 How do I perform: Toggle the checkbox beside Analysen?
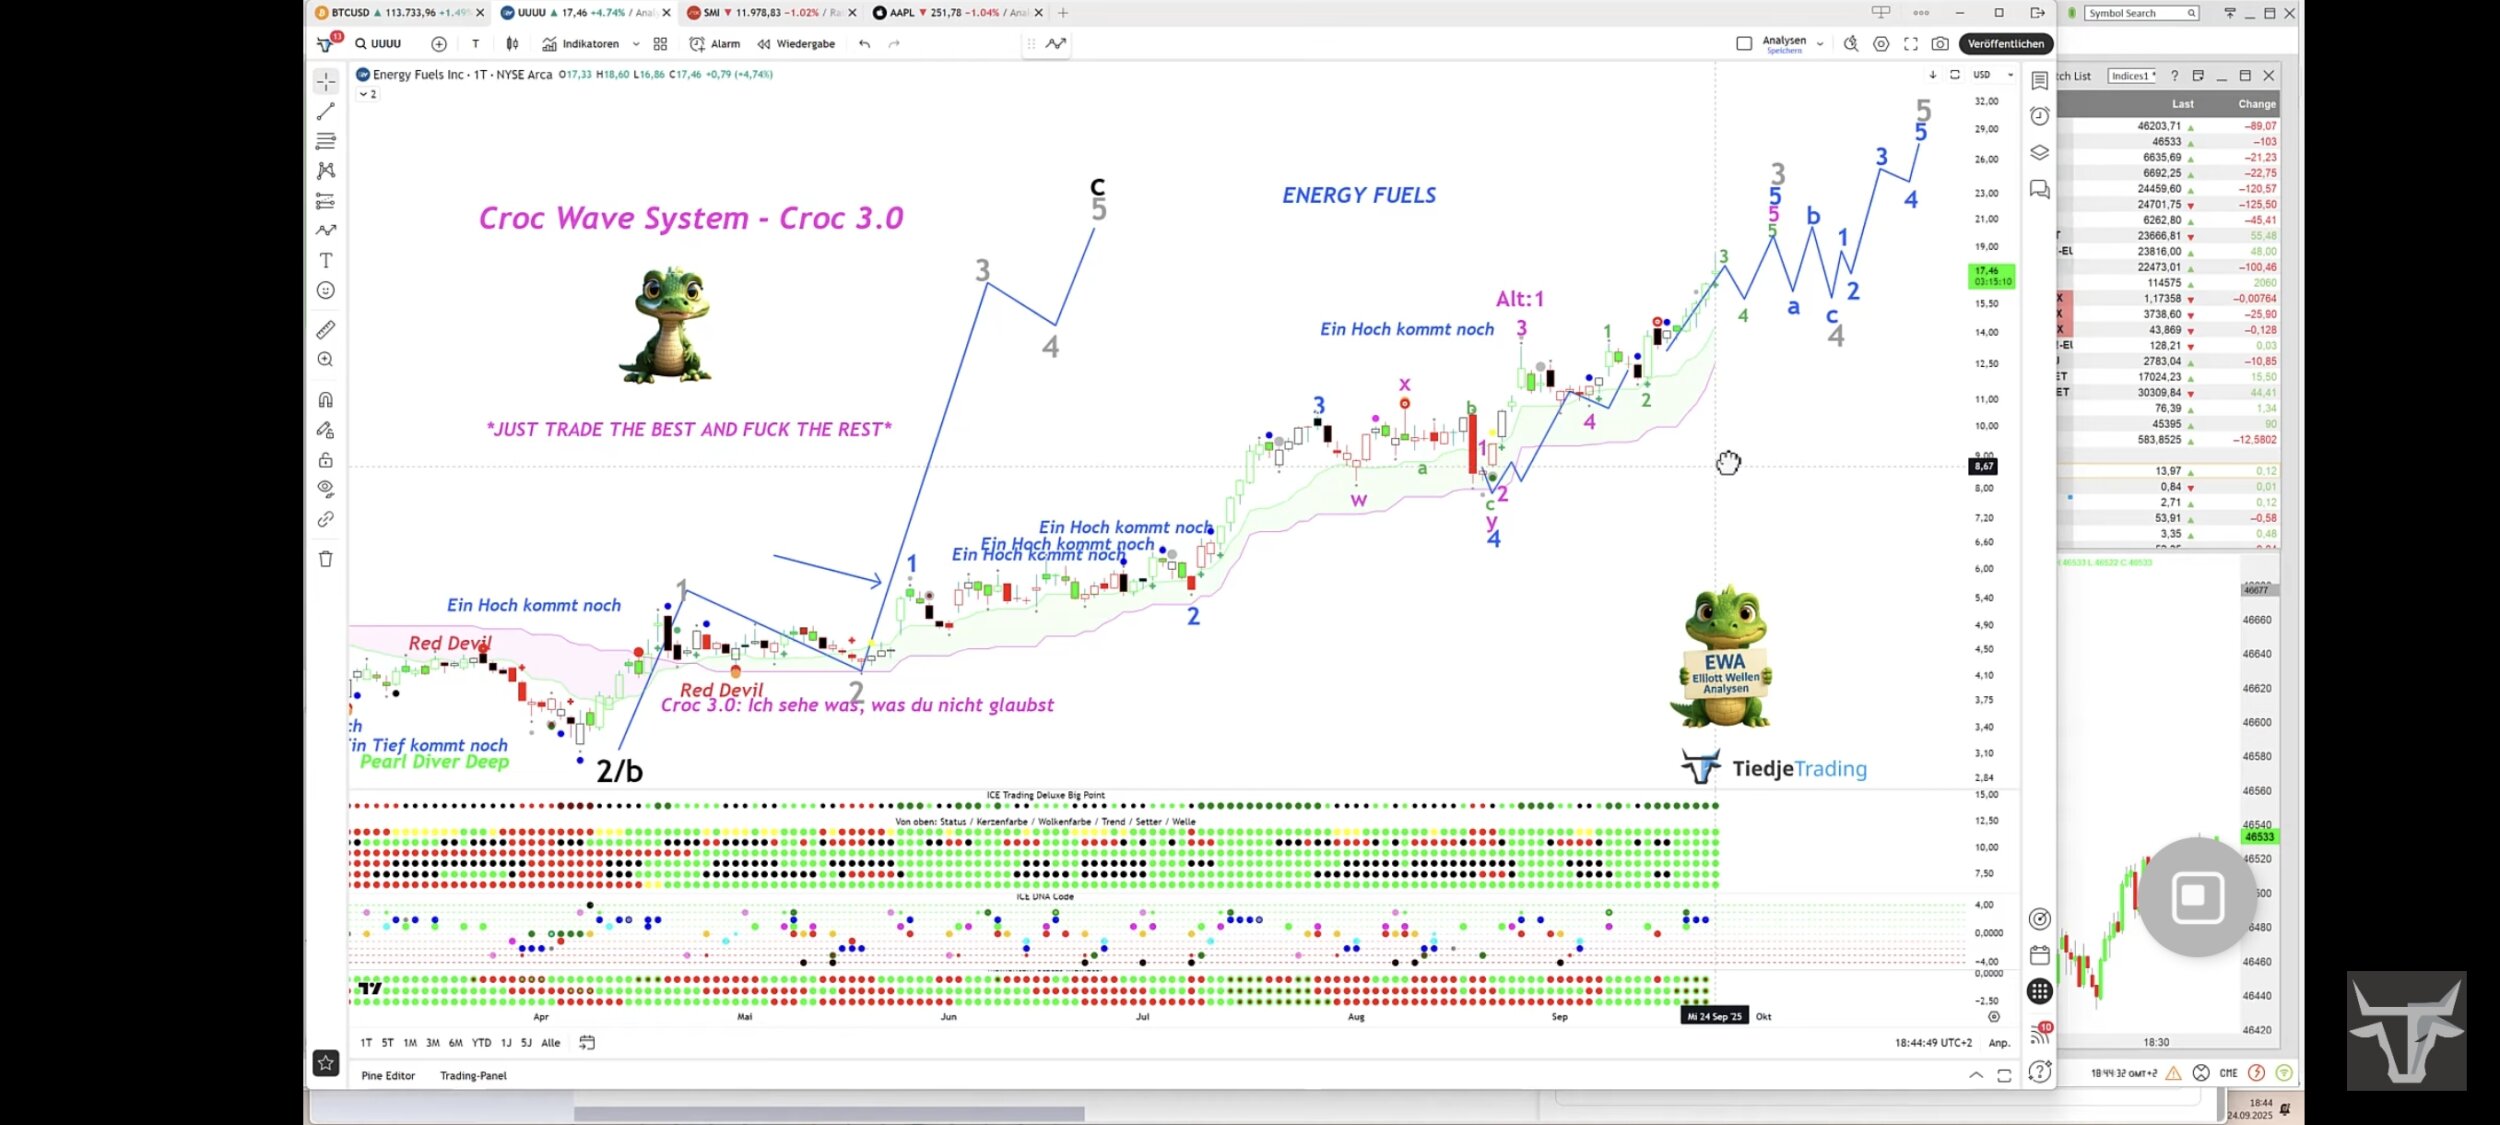pyautogui.click(x=1744, y=44)
